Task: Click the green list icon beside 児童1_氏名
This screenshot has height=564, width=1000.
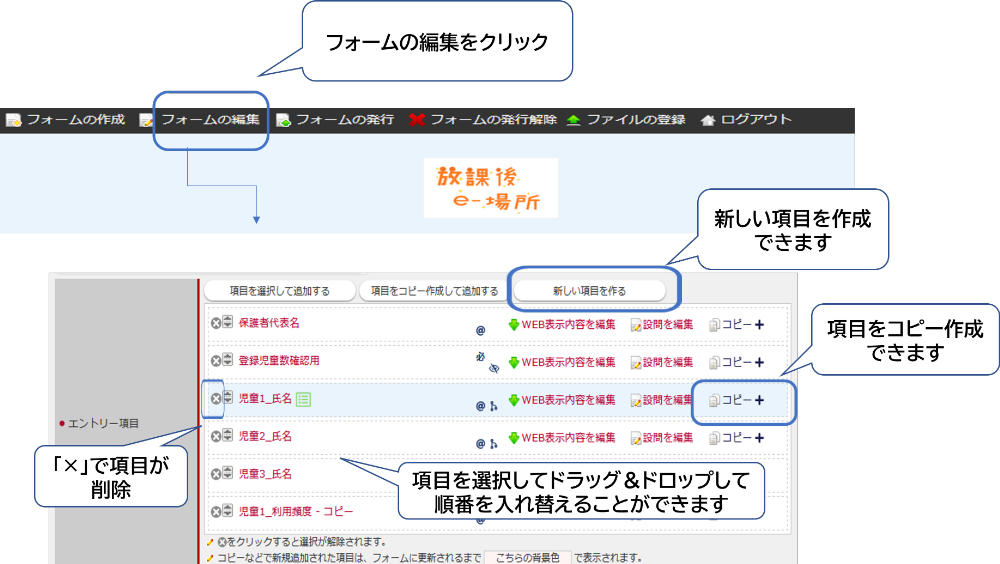Action: coord(303,399)
